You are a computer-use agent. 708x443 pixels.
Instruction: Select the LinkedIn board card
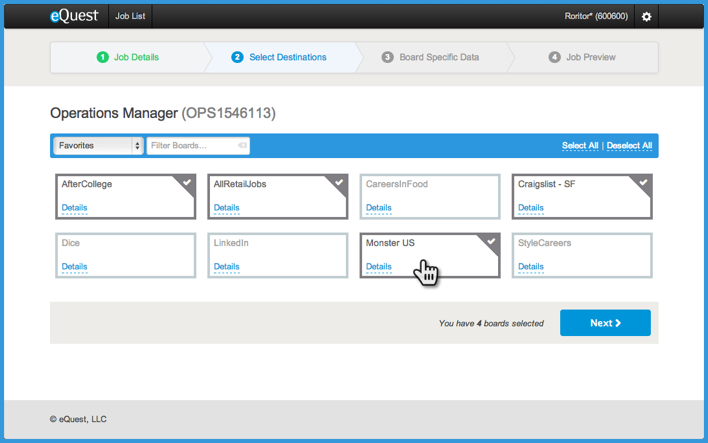(278, 255)
